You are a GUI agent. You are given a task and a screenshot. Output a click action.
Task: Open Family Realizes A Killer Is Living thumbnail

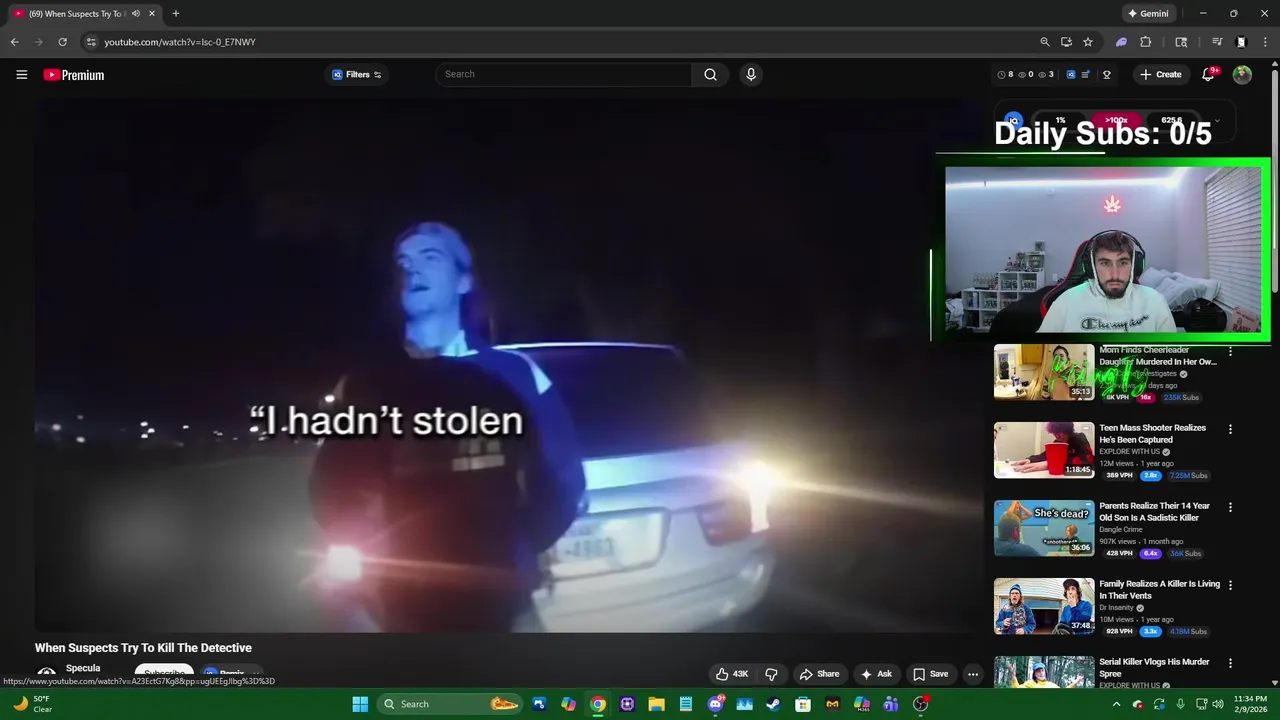(x=1044, y=606)
